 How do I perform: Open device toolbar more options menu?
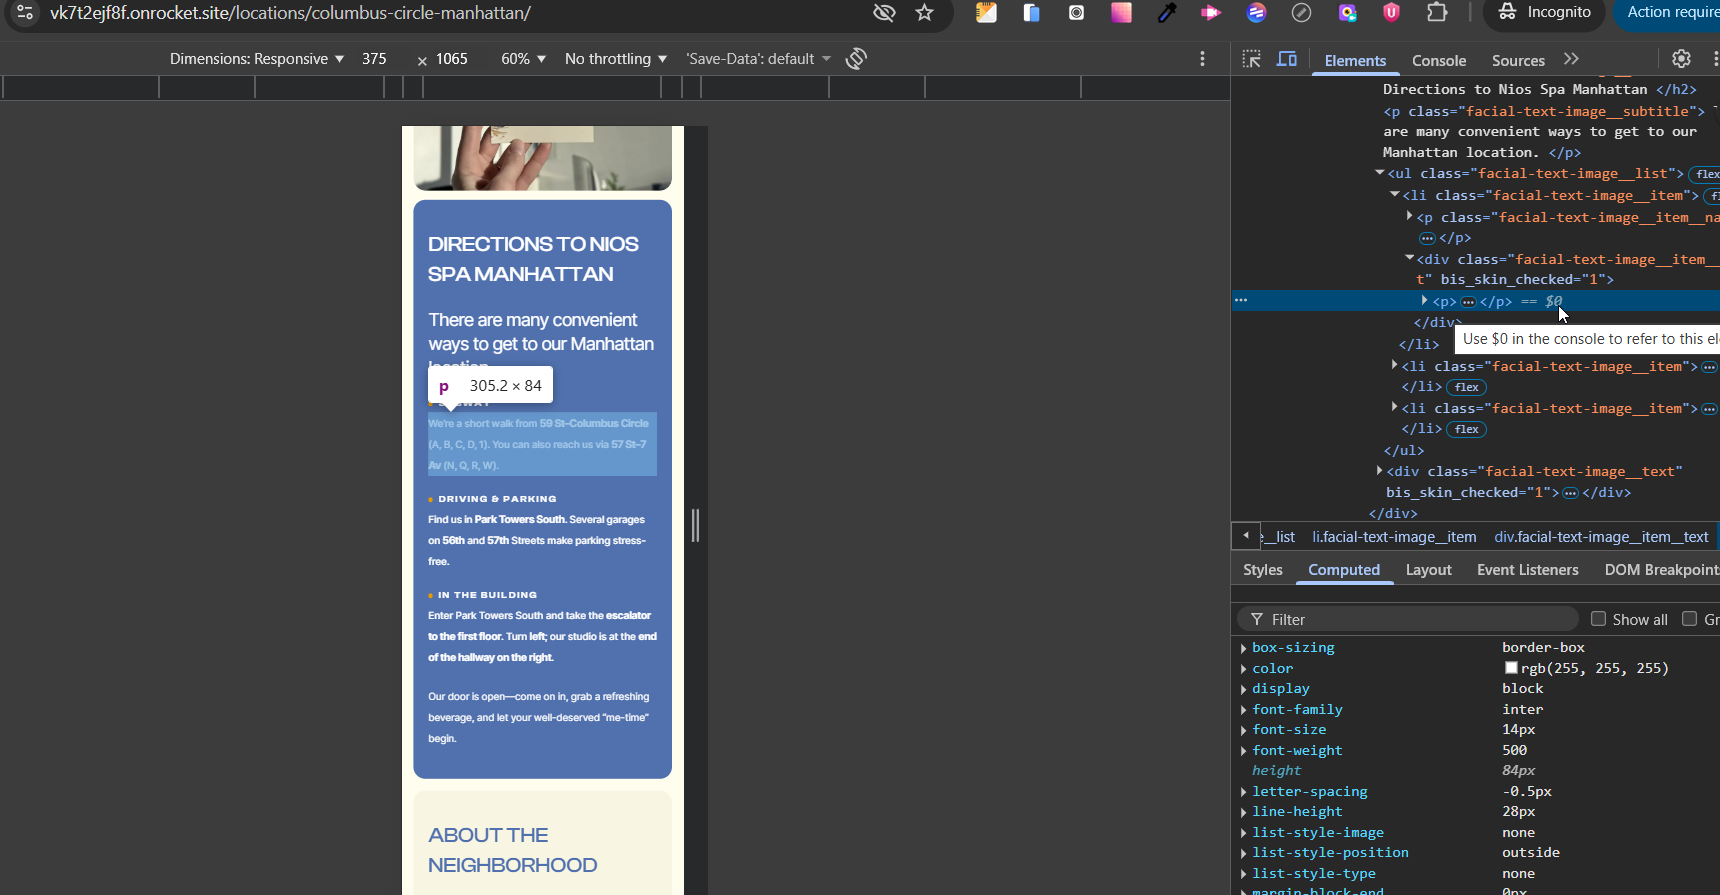click(1202, 59)
